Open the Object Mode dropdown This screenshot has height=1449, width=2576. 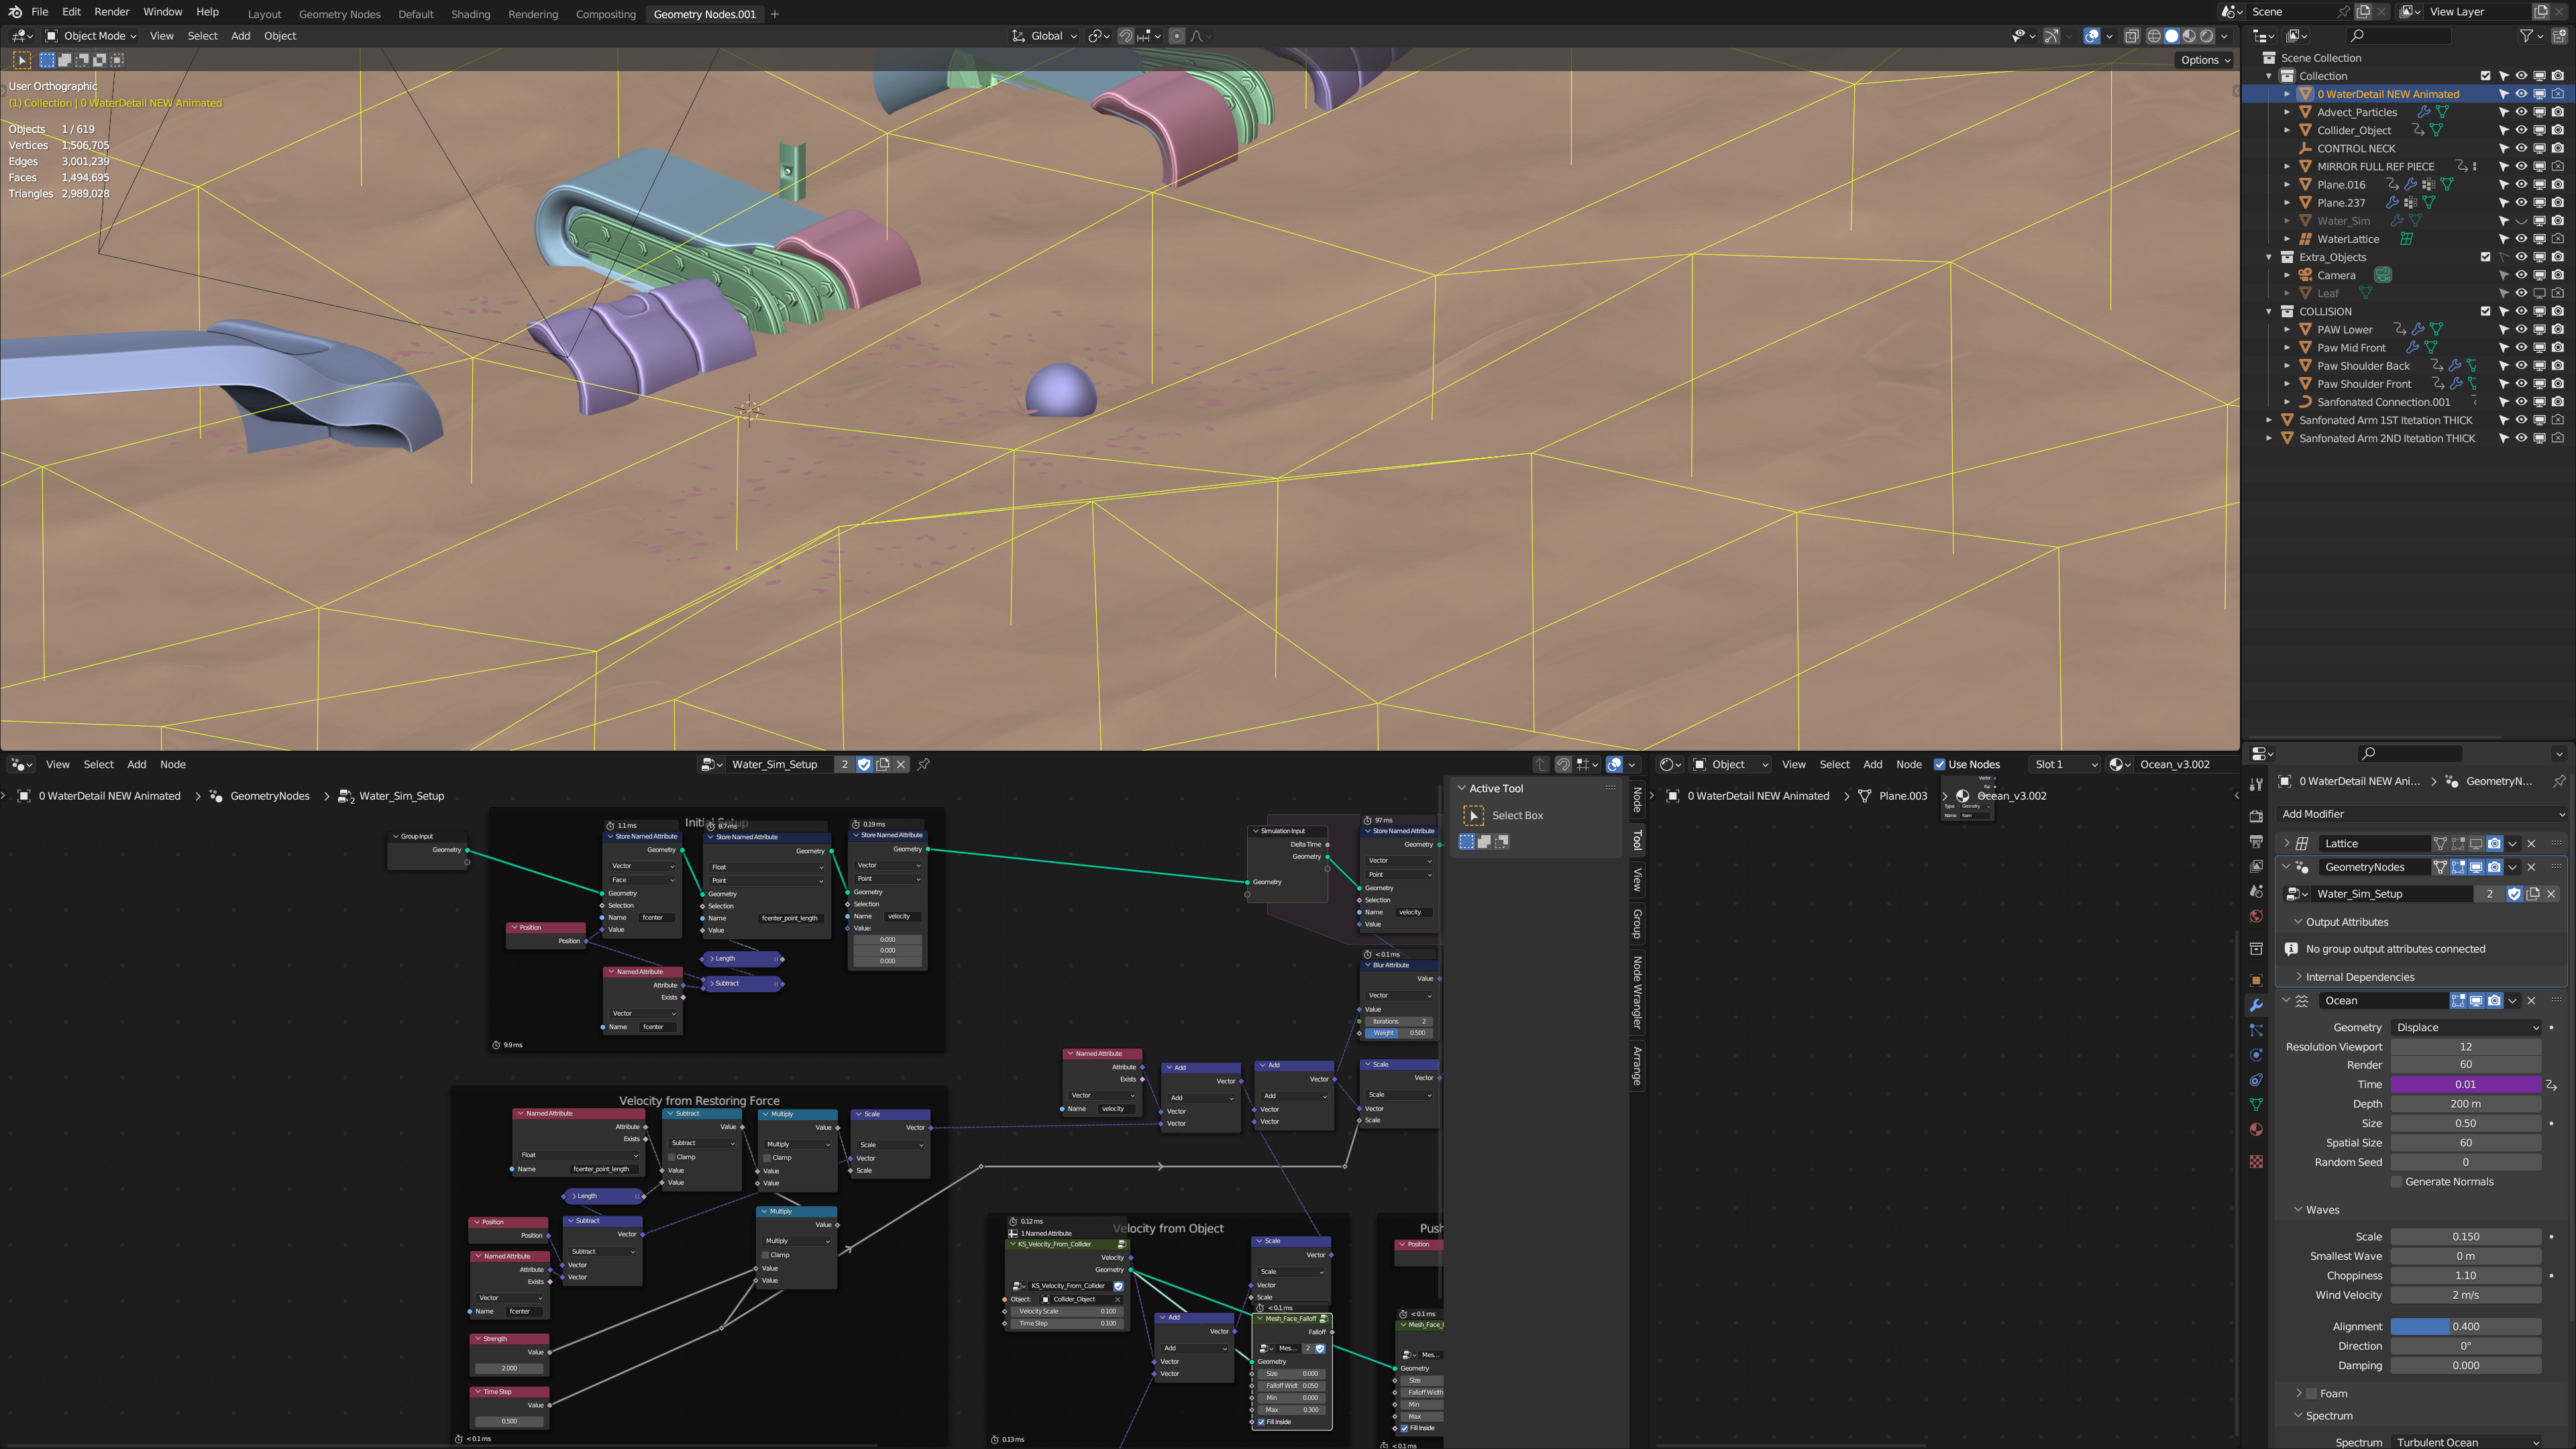91,36
